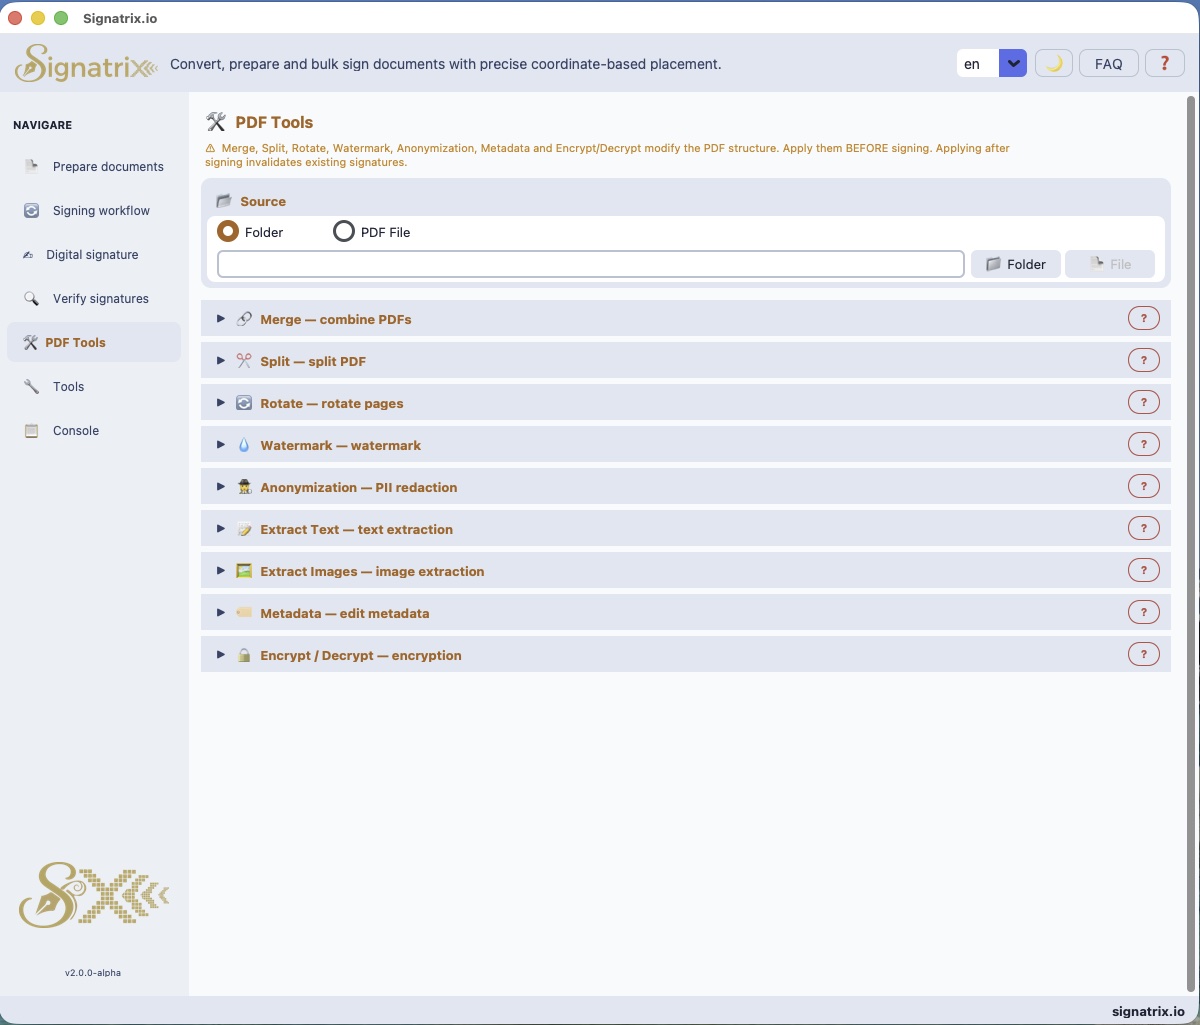Expand the Merge — combine PDFs section
Image resolution: width=1200 pixels, height=1025 pixels.
coord(336,319)
